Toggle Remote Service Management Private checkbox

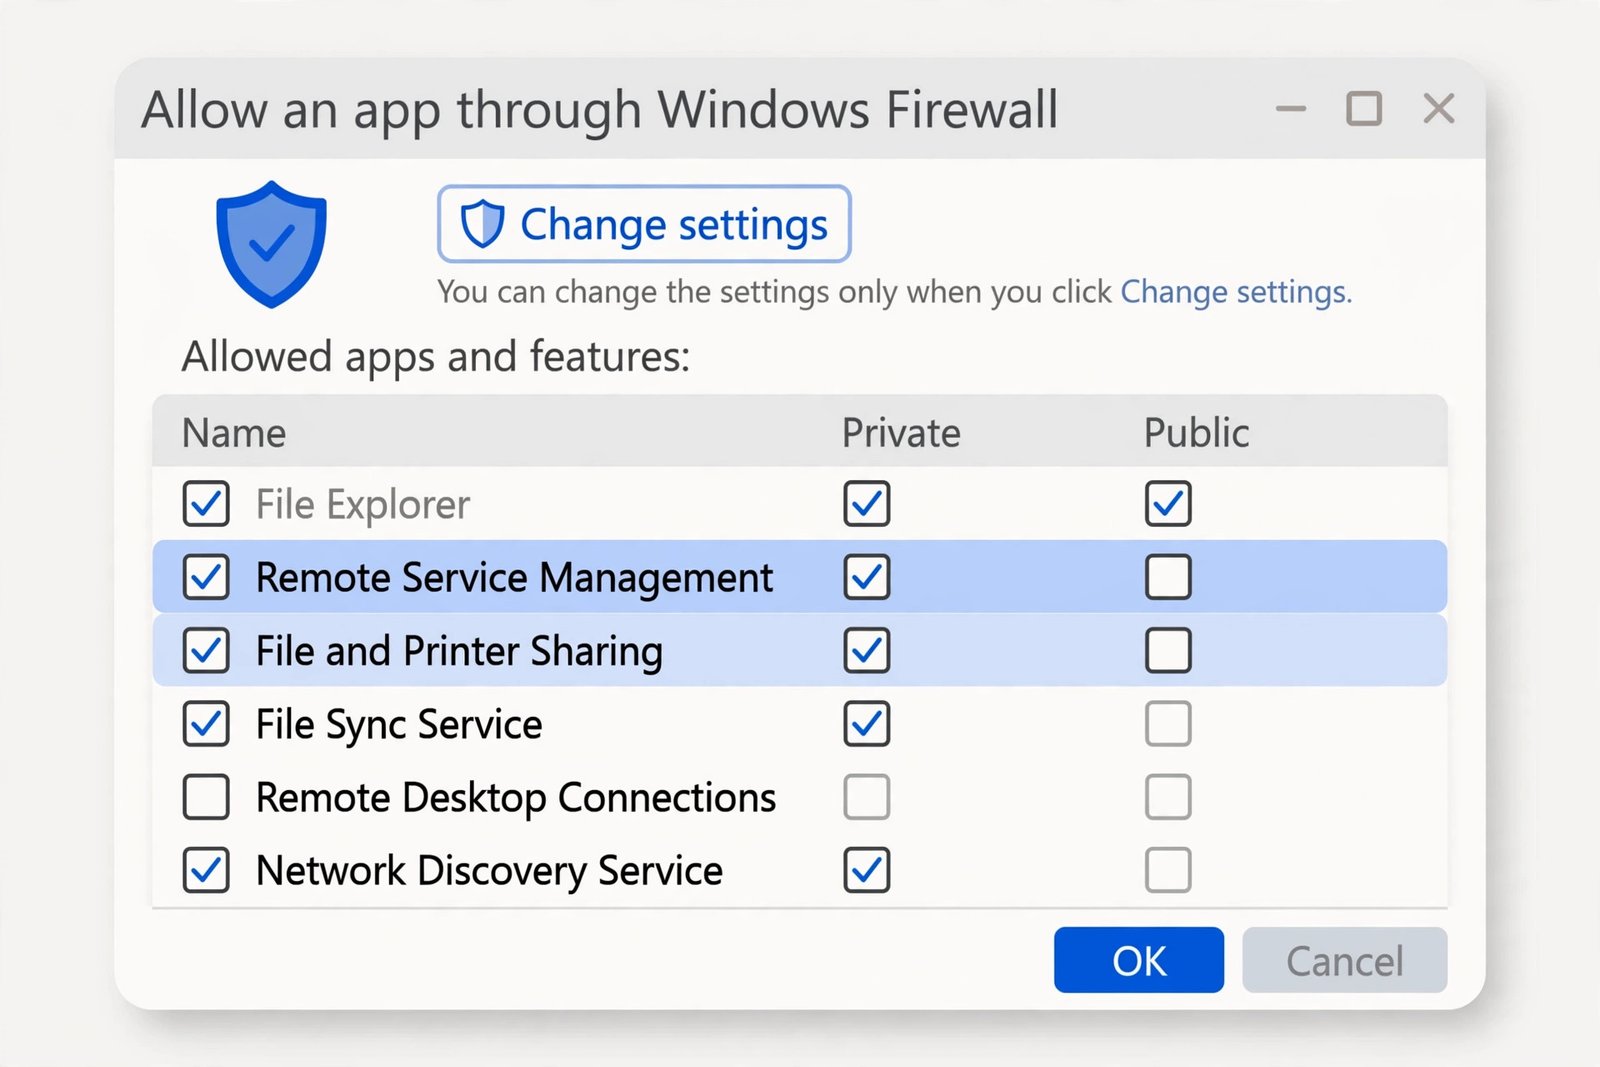click(x=867, y=577)
